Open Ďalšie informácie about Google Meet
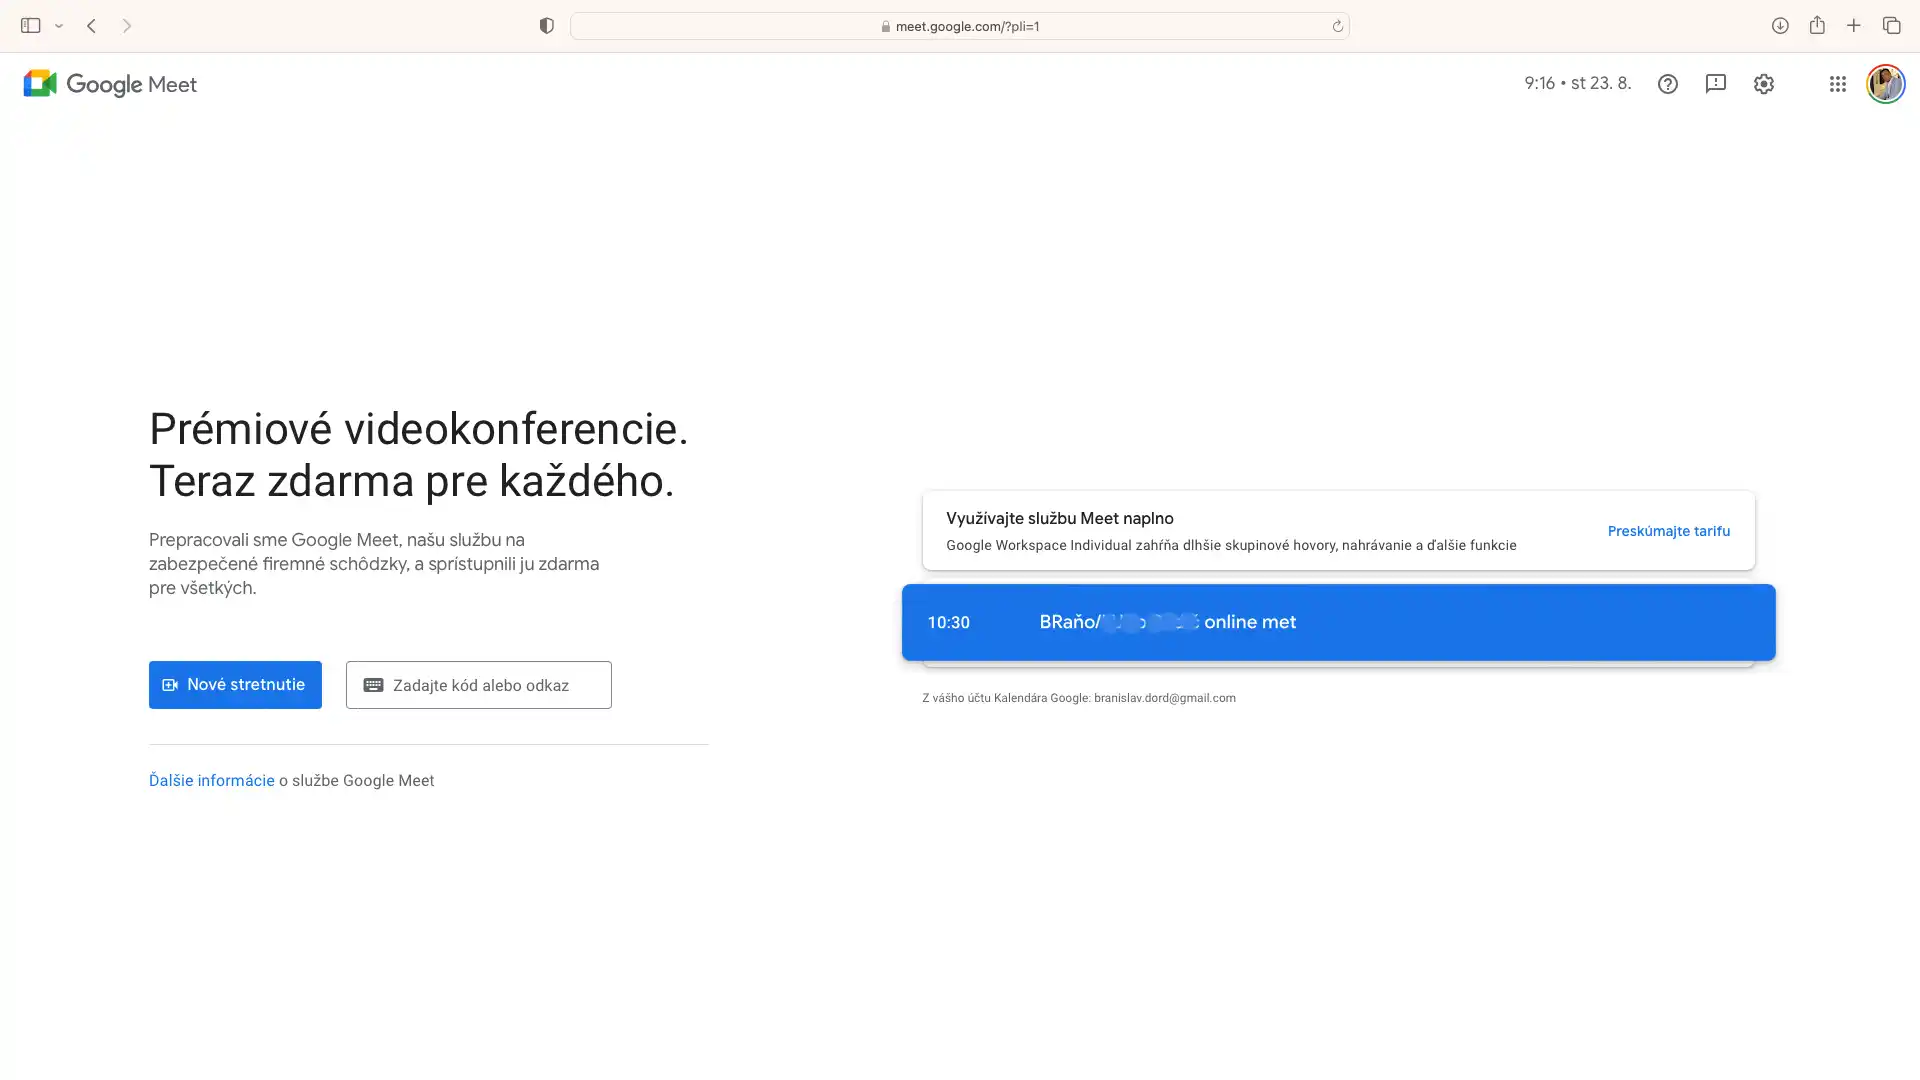Viewport: 1920px width, 1080px height. click(211, 780)
